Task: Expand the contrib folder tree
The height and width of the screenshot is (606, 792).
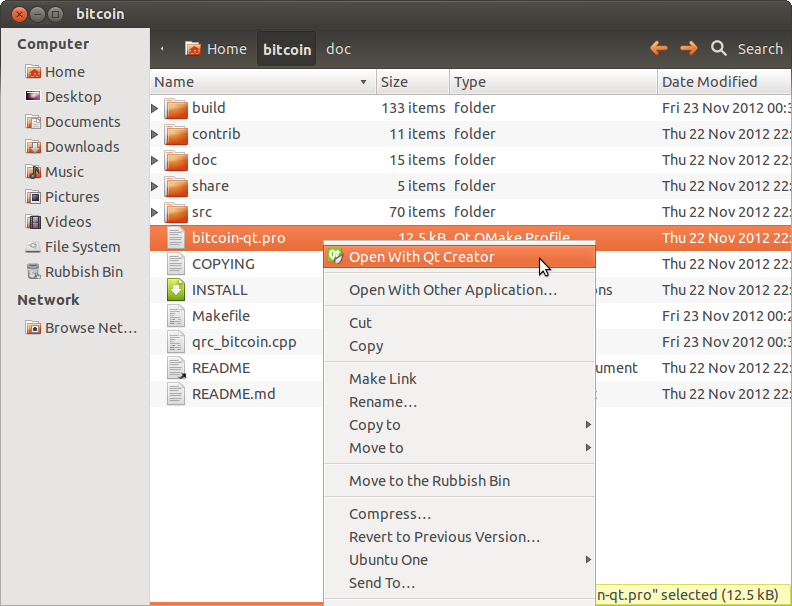Action: point(155,134)
